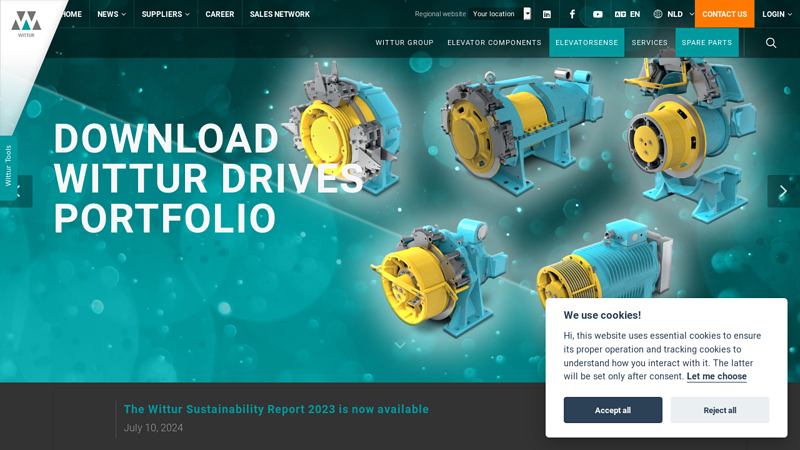Open the Wittur Group menu
800x450 pixels.
[x=404, y=43]
